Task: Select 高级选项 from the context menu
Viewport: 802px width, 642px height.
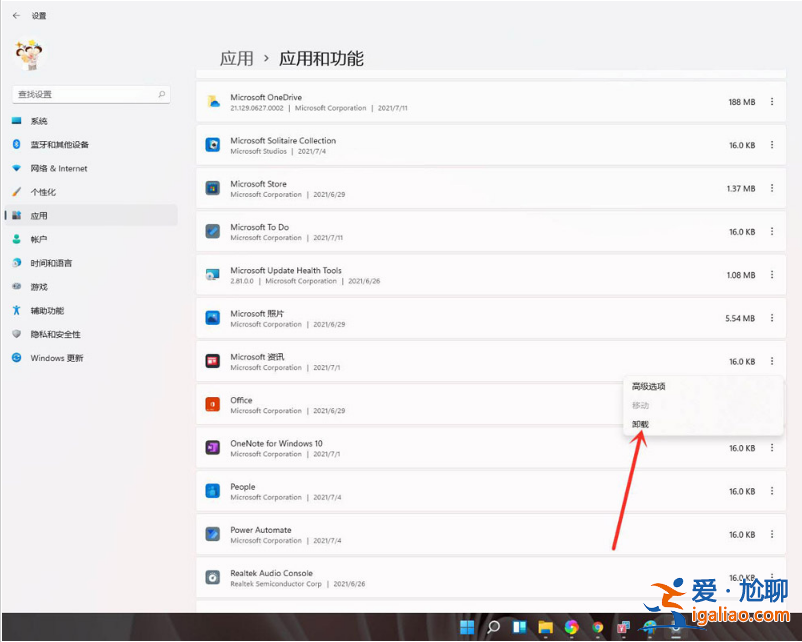Action: coord(649,386)
